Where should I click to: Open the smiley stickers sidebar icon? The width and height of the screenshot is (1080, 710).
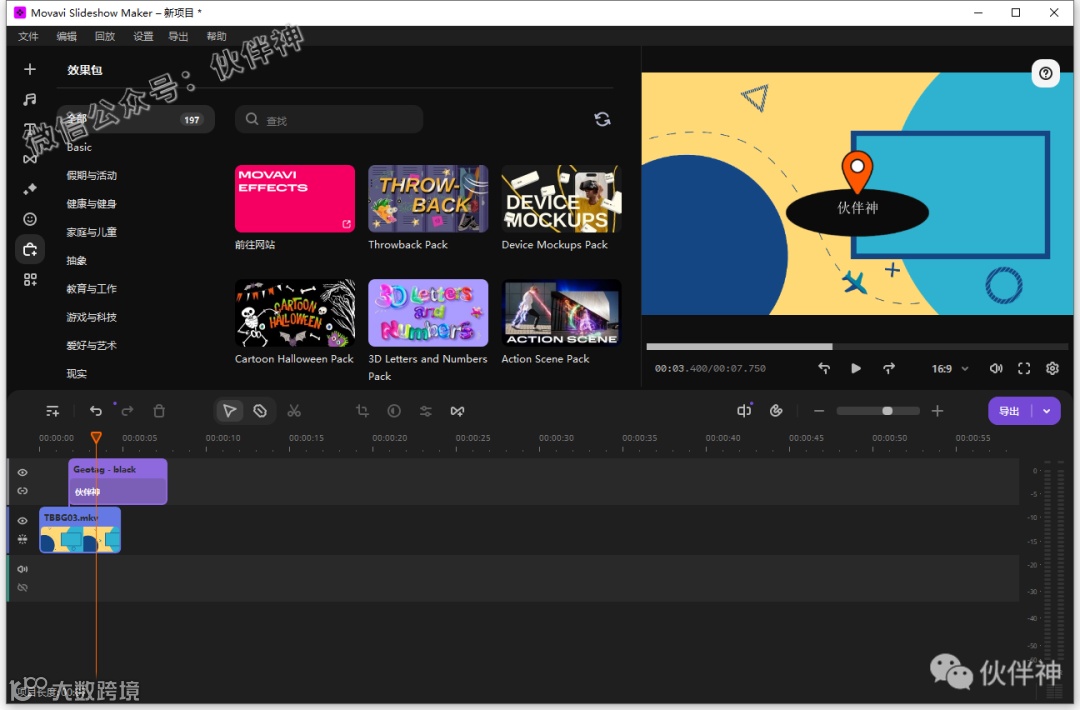tap(30, 219)
